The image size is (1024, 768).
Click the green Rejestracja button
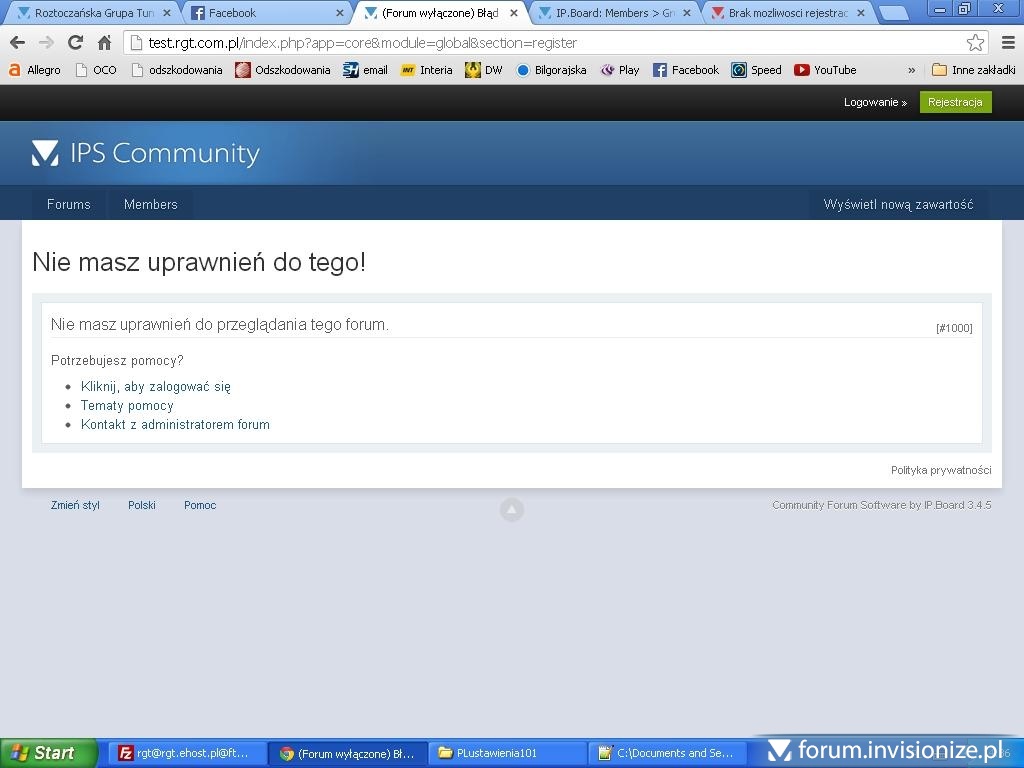[955, 102]
